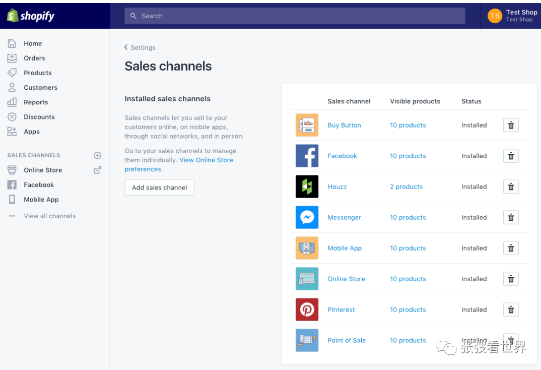Screen dimensions: 541x370
Task: Click the Shopify logo
Action: point(31,16)
